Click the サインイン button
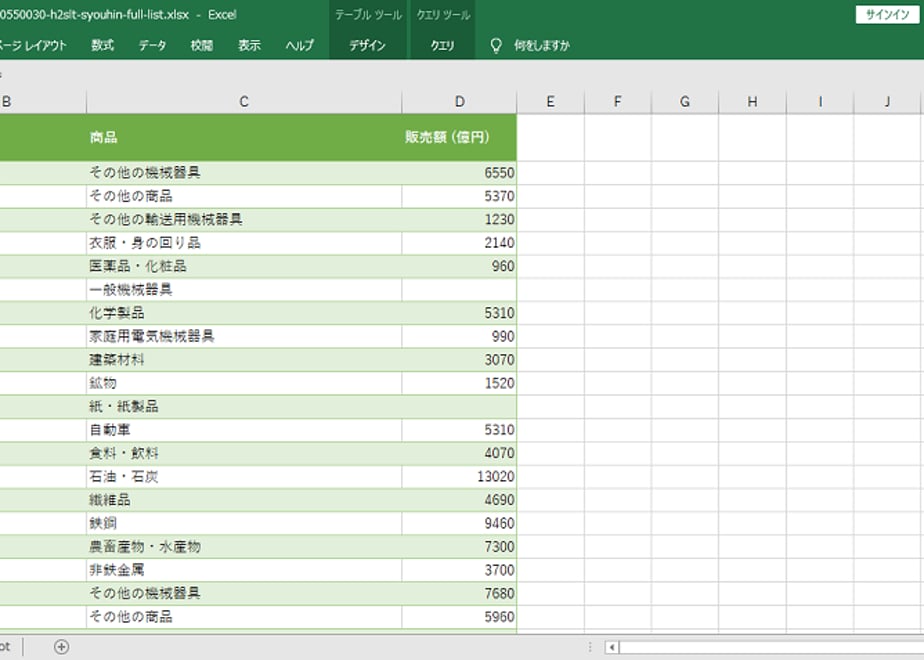The image size is (924, 660). click(887, 15)
